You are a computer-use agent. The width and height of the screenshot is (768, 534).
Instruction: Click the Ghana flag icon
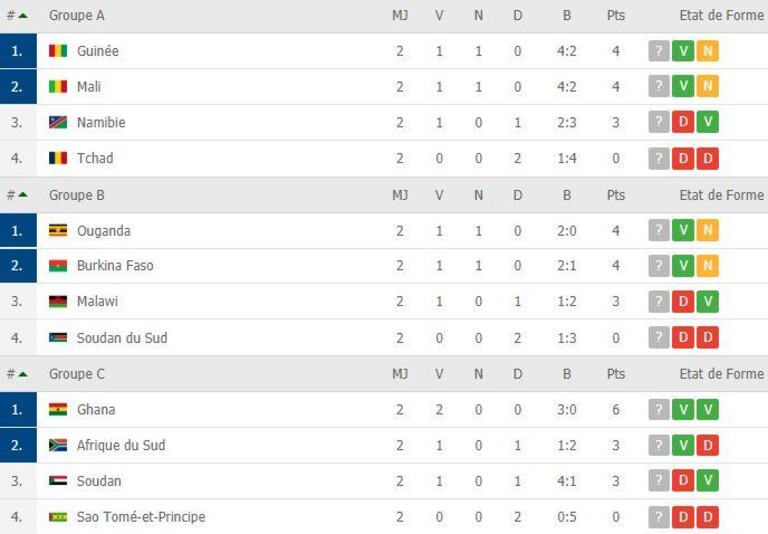click(58, 409)
